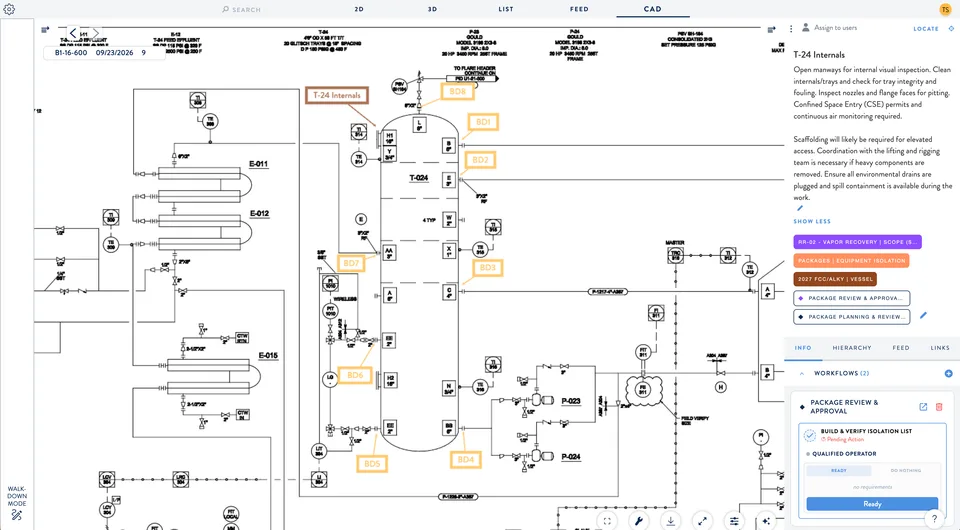The width and height of the screenshot is (960, 530).
Task: Click the Package Planning & Review... tag
Action: pos(852,316)
